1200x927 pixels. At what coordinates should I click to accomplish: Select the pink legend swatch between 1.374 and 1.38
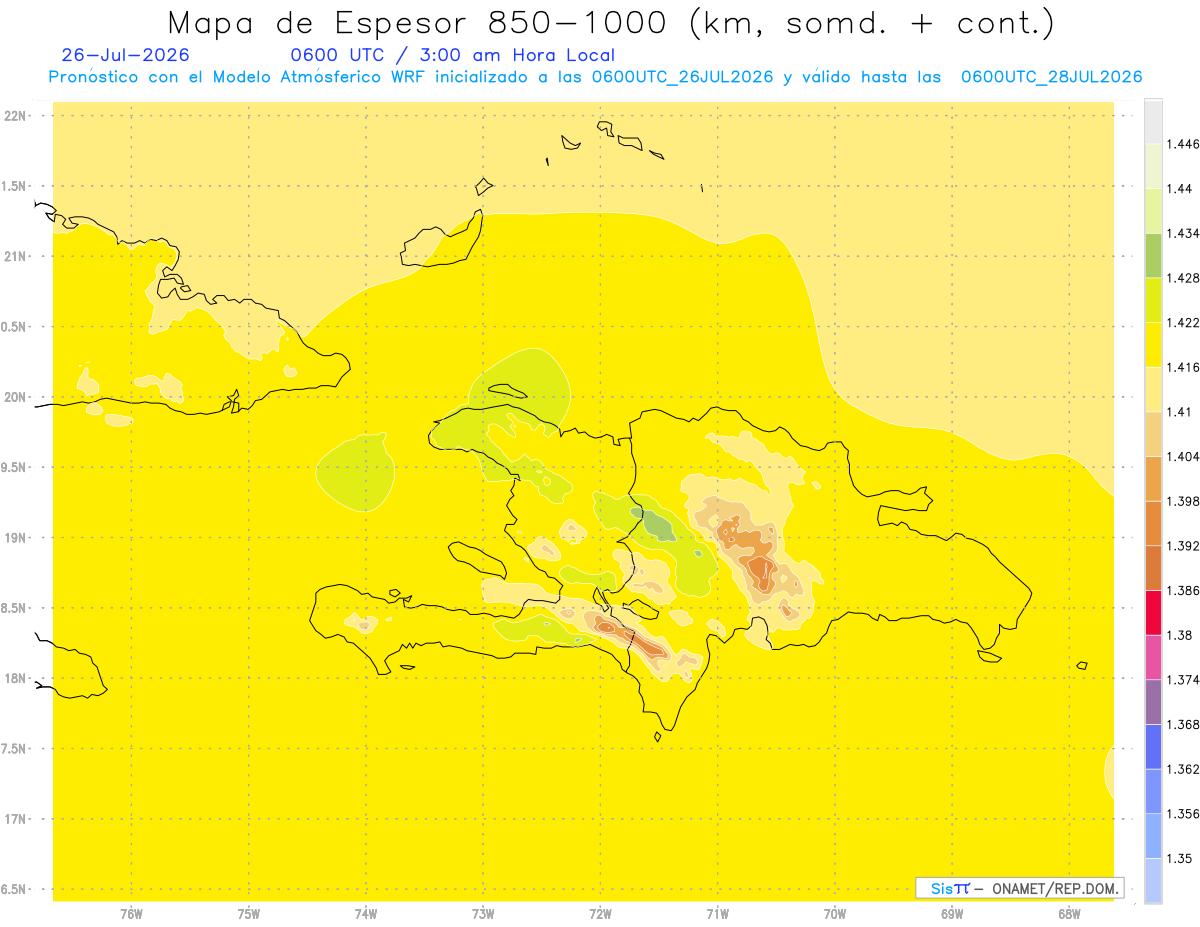click(1153, 657)
